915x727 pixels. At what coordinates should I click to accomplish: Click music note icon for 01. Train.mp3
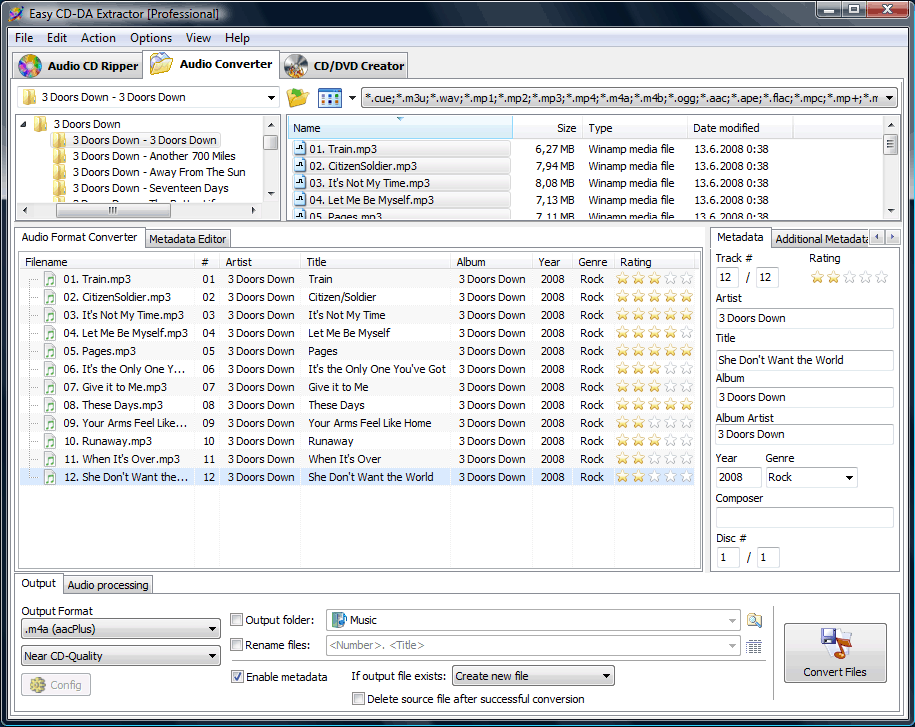coord(51,279)
